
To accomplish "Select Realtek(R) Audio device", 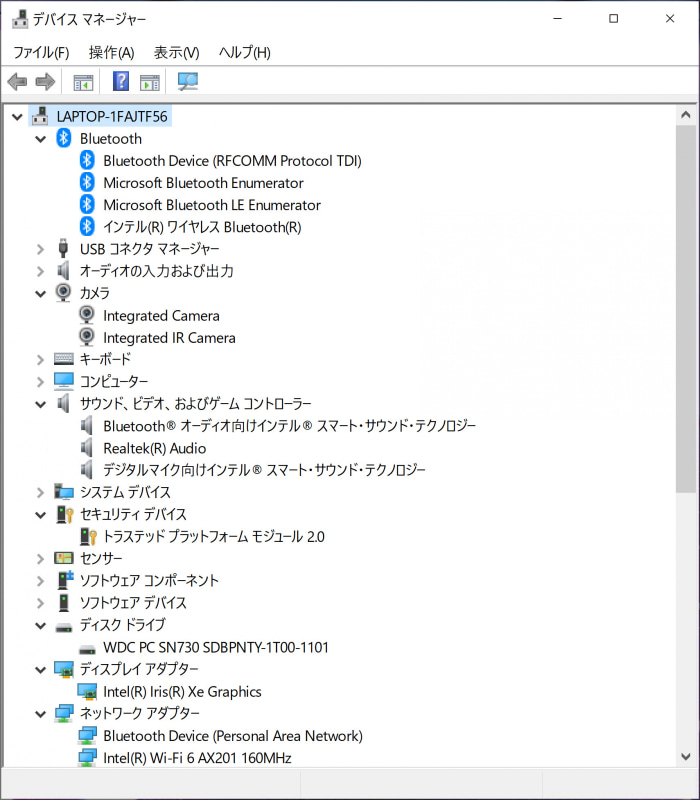I will point(155,448).
